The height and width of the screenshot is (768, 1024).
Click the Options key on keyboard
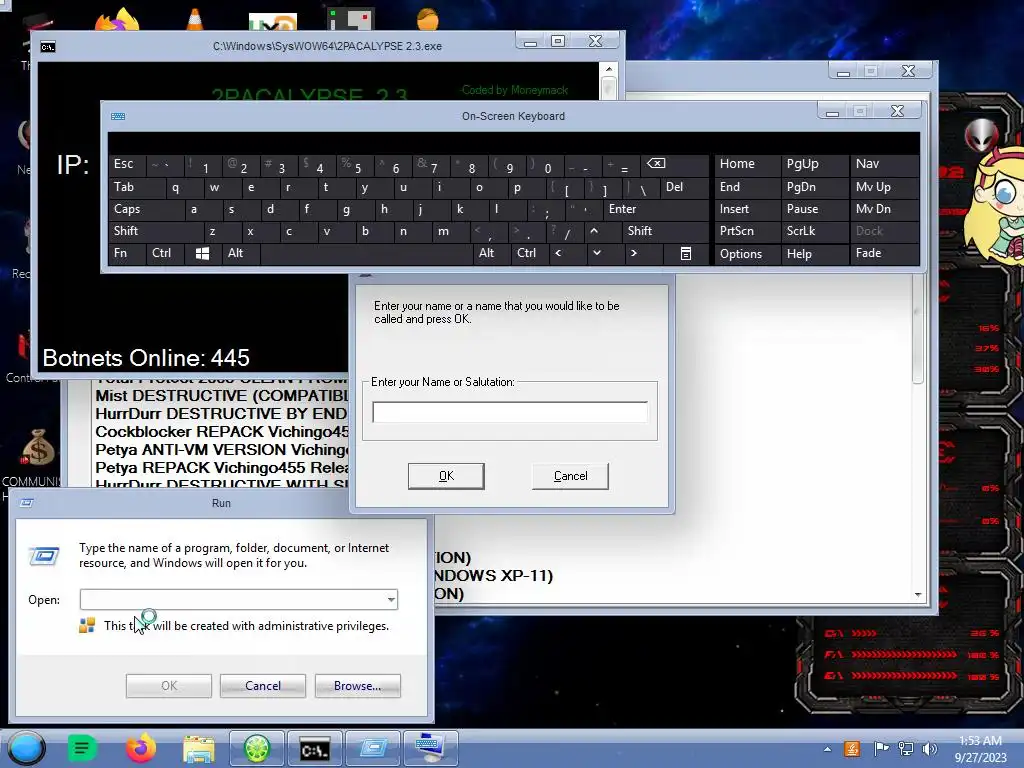746,253
